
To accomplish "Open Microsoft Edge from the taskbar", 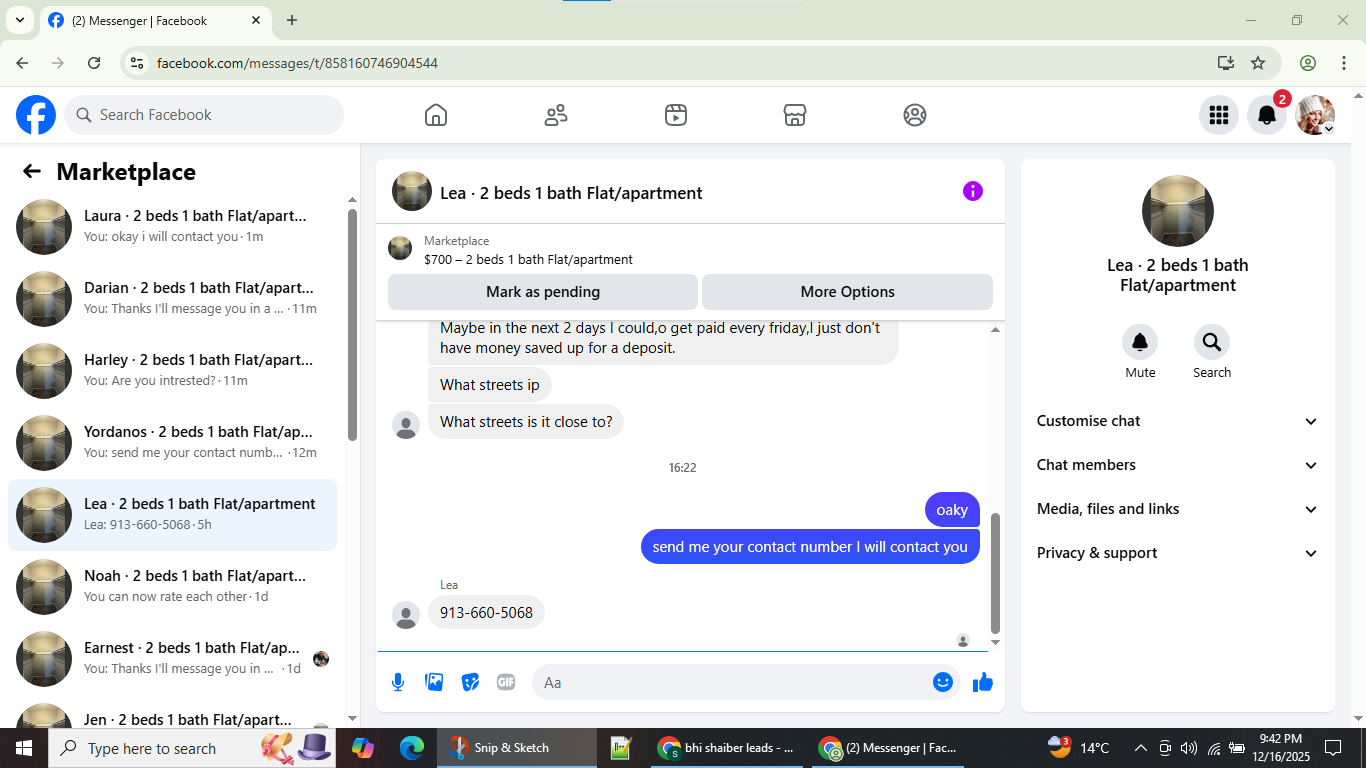I will tap(411, 748).
